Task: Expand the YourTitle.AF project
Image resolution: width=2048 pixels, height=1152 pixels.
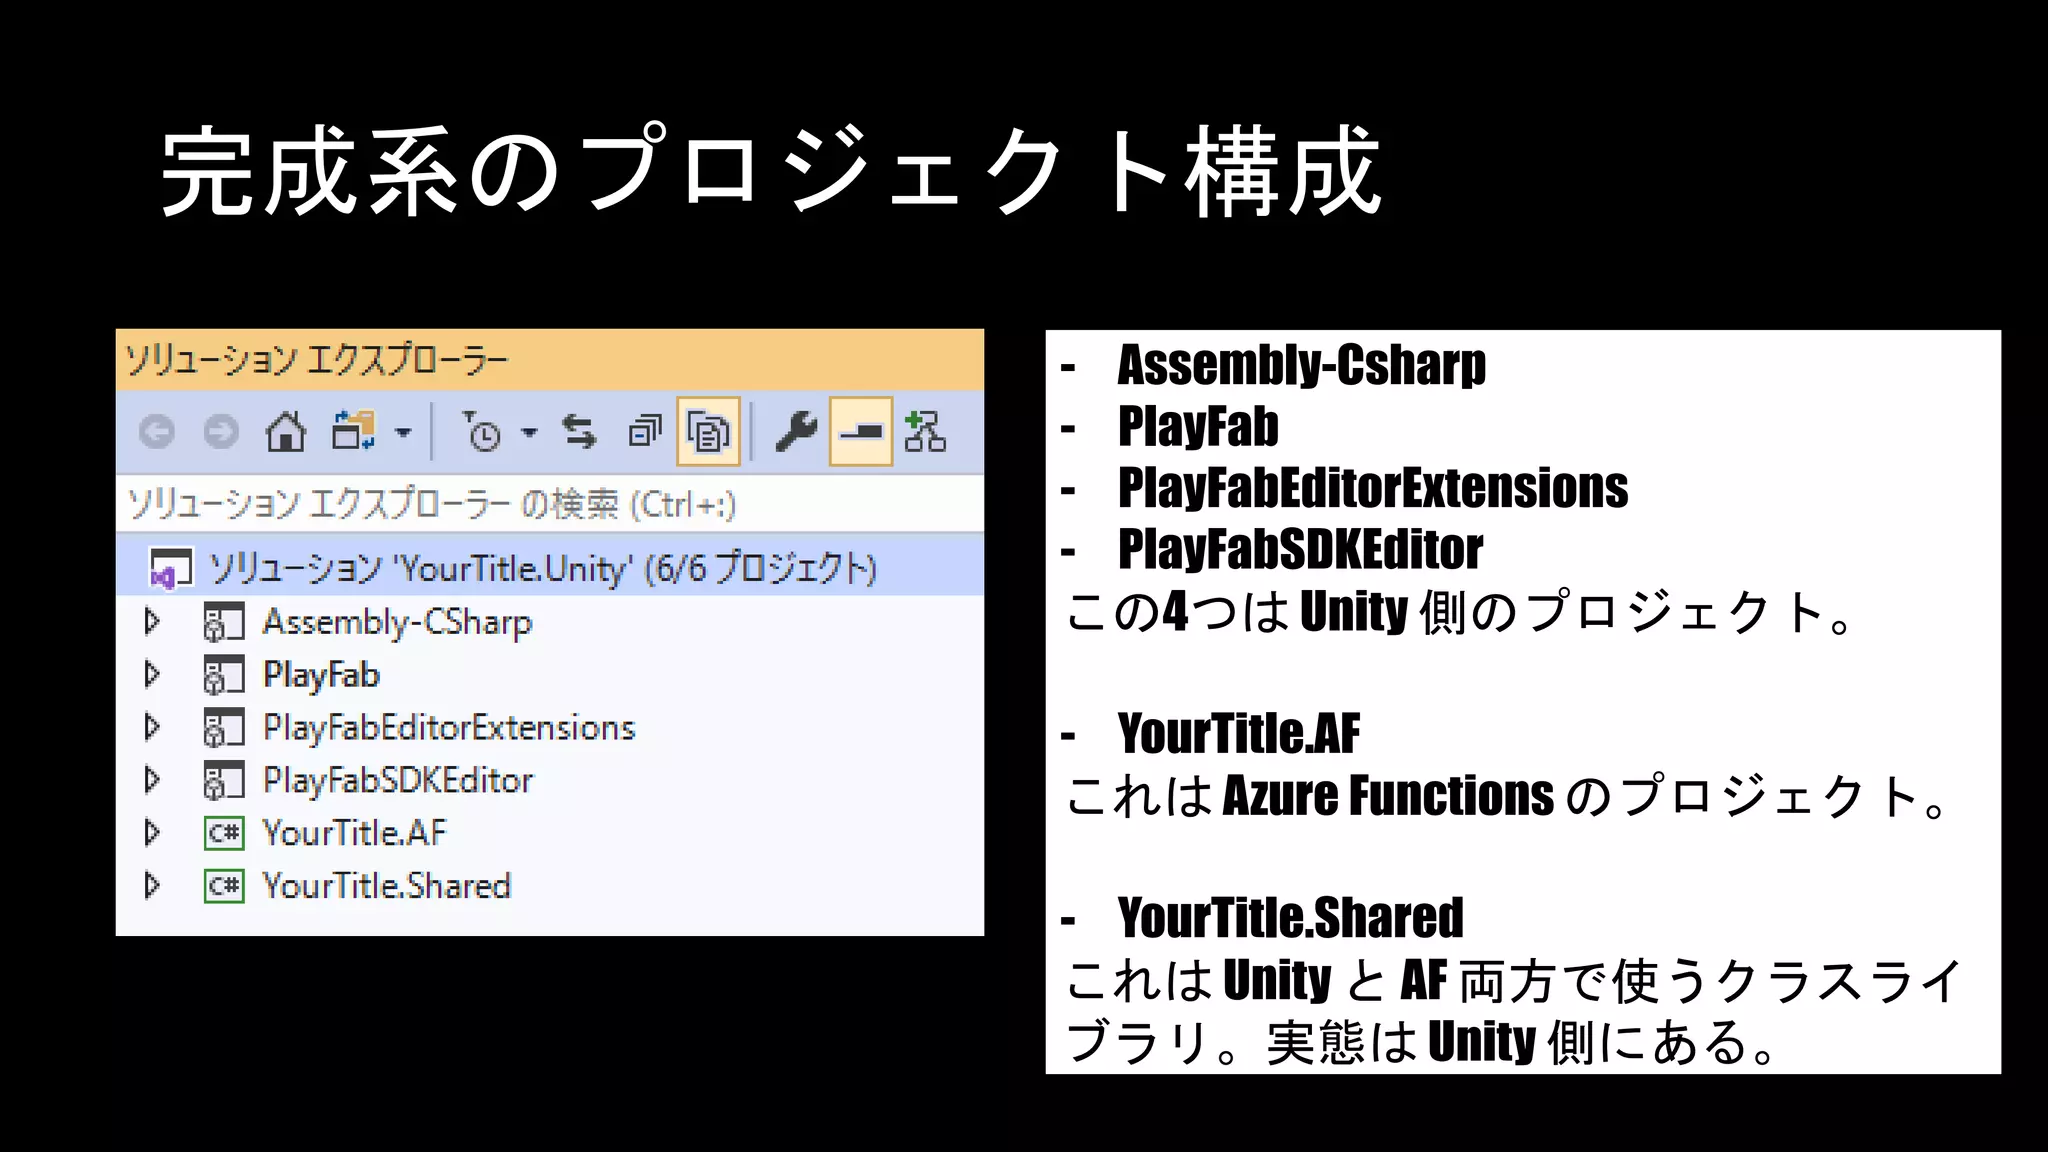Action: [x=152, y=832]
